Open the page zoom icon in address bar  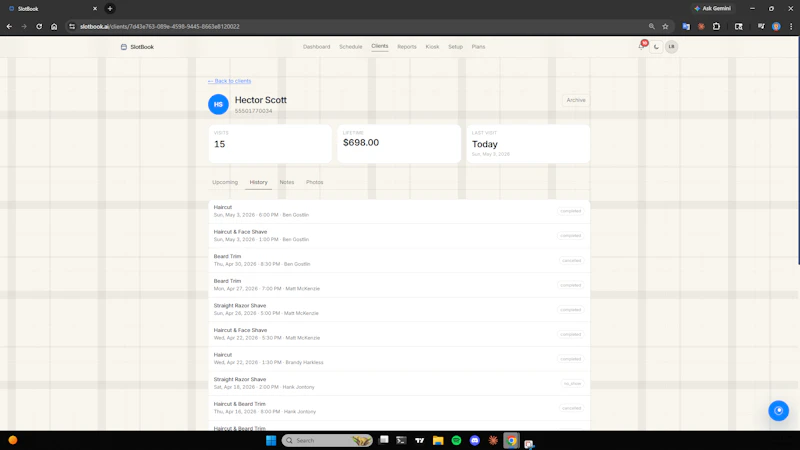pyautogui.click(x=652, y=27)
